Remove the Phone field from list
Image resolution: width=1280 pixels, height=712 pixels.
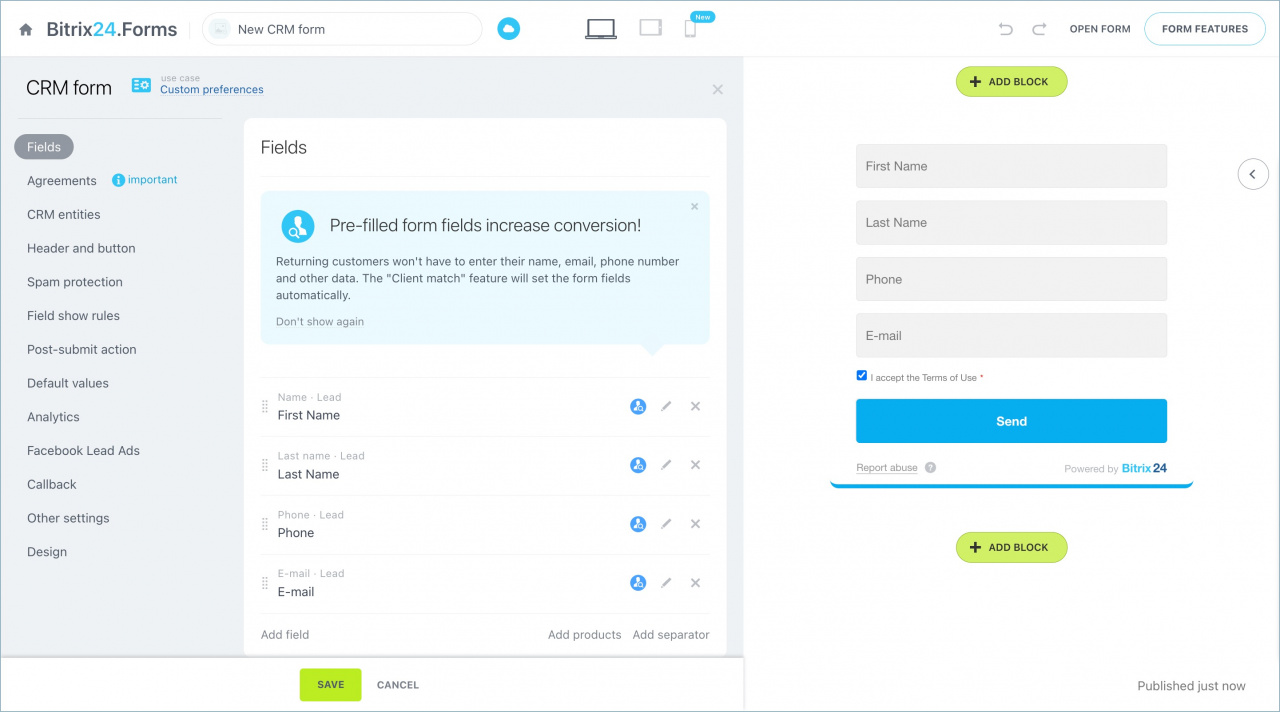tap(696, 524)
